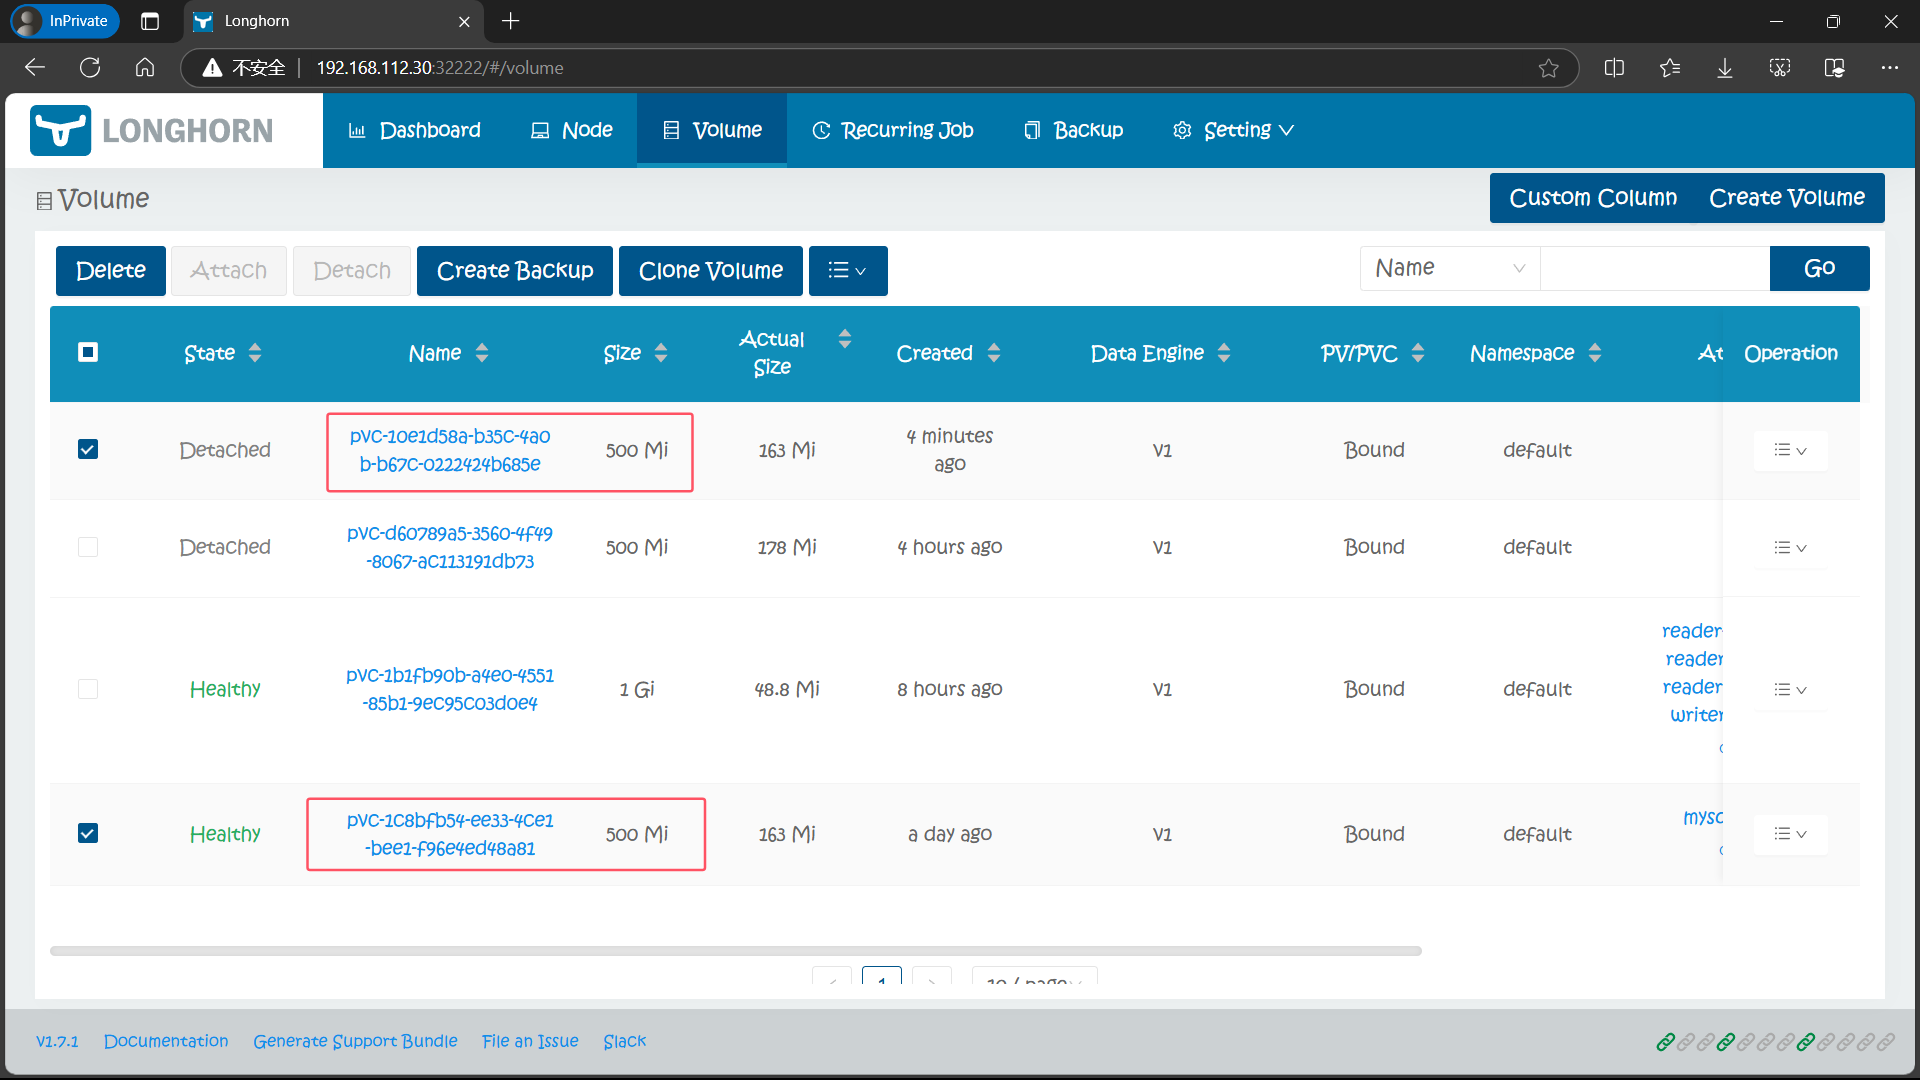Click the File an Issue link
Image resolution: width=1920 pixels, height=1080 pixels.
coord(530,1041)
